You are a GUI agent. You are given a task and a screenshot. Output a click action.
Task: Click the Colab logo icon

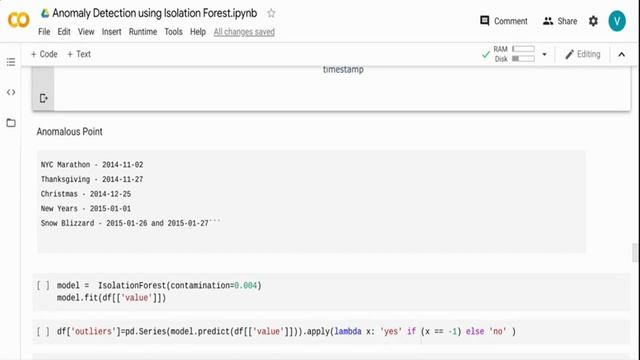[x=18, y=20]
